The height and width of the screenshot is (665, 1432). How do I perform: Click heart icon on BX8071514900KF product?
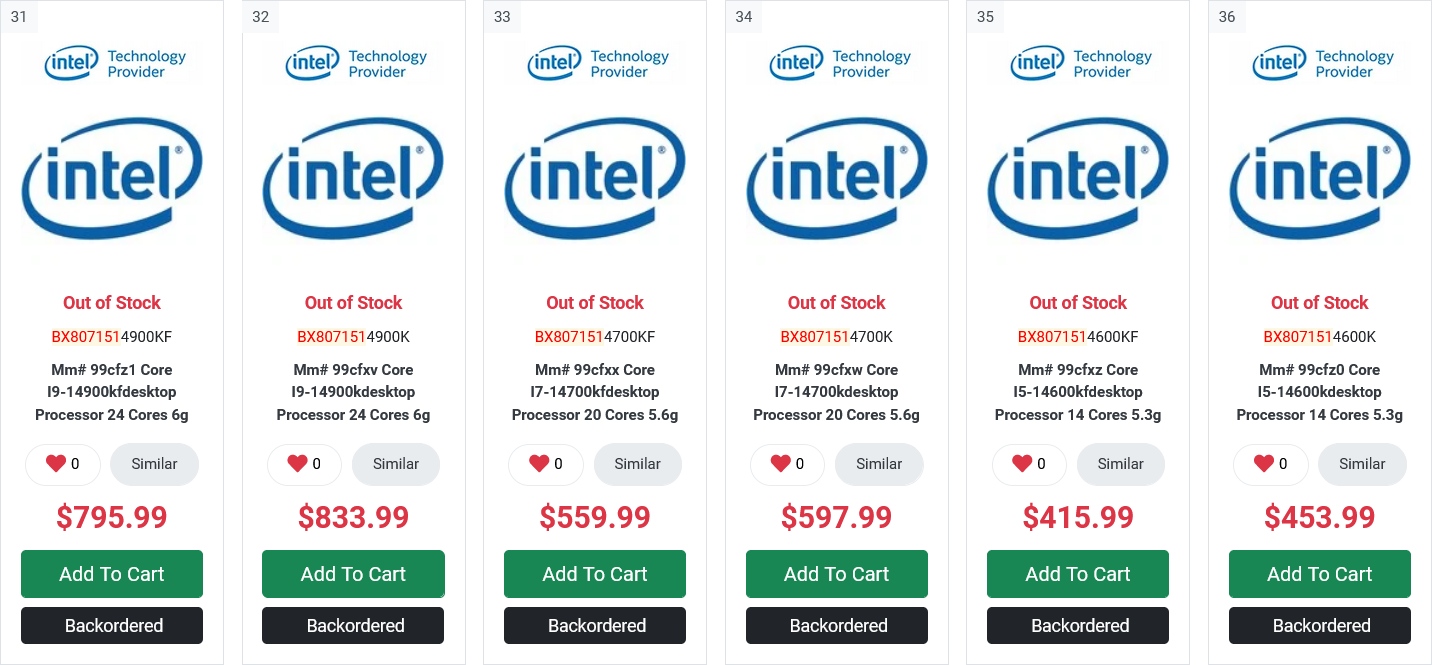pos(56,464)
